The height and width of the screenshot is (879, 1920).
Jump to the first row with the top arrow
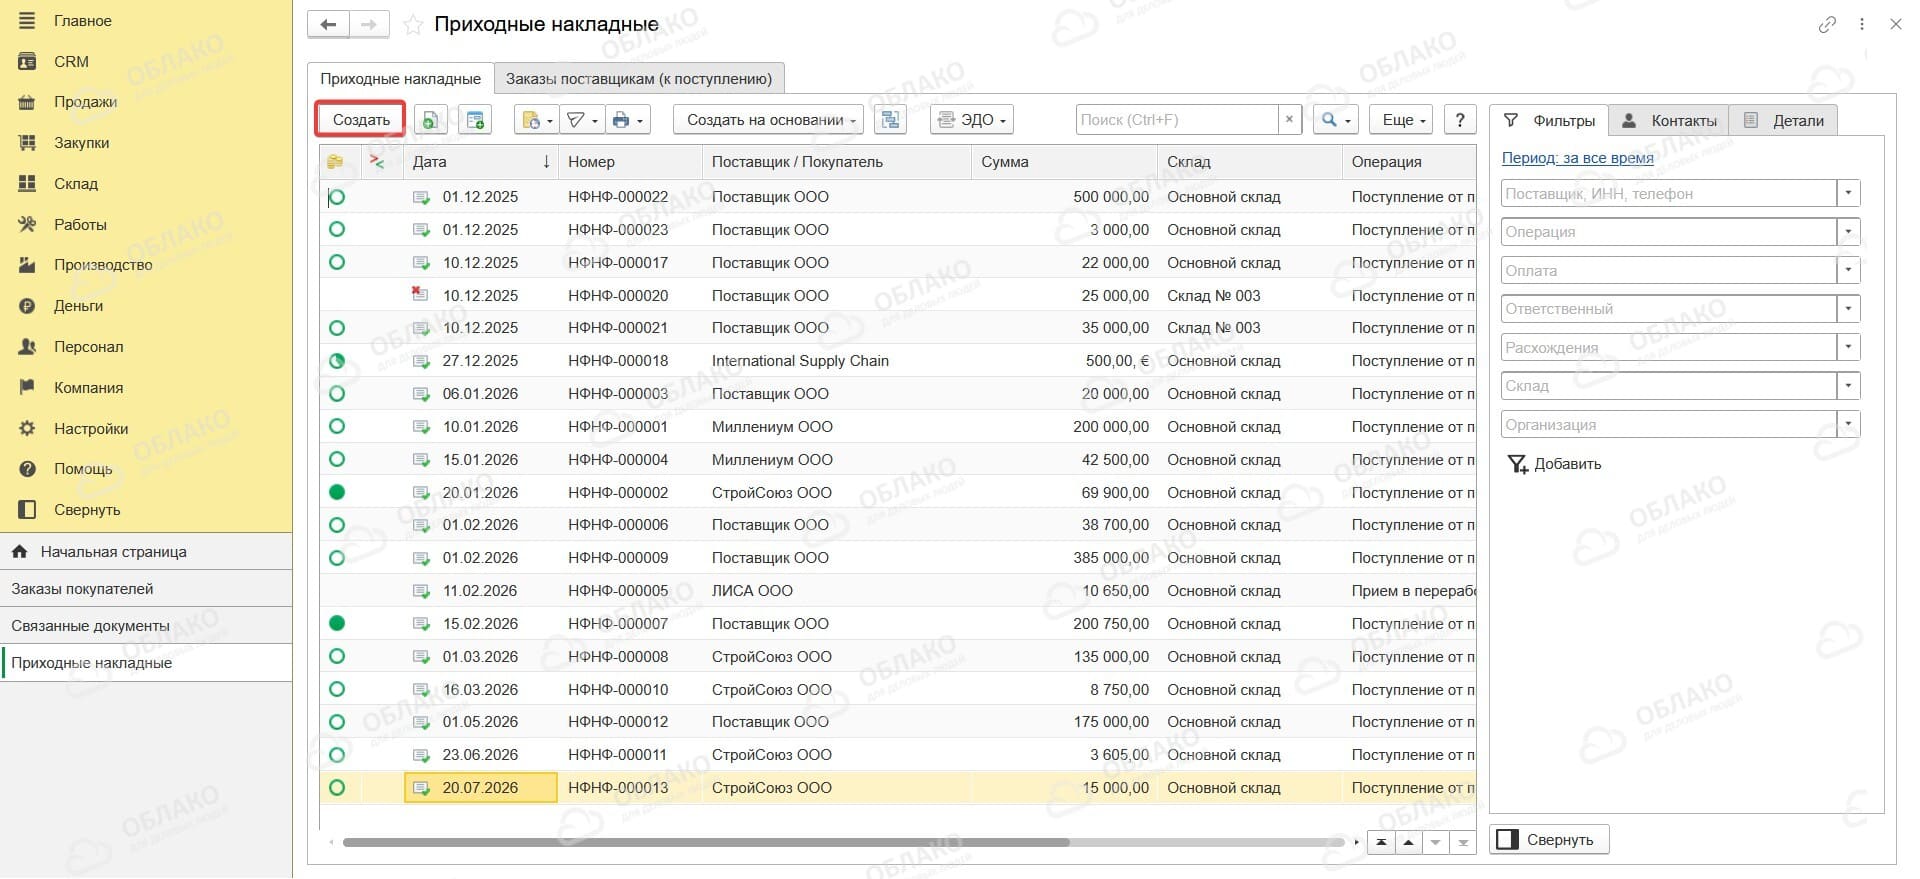(1381, 843)
